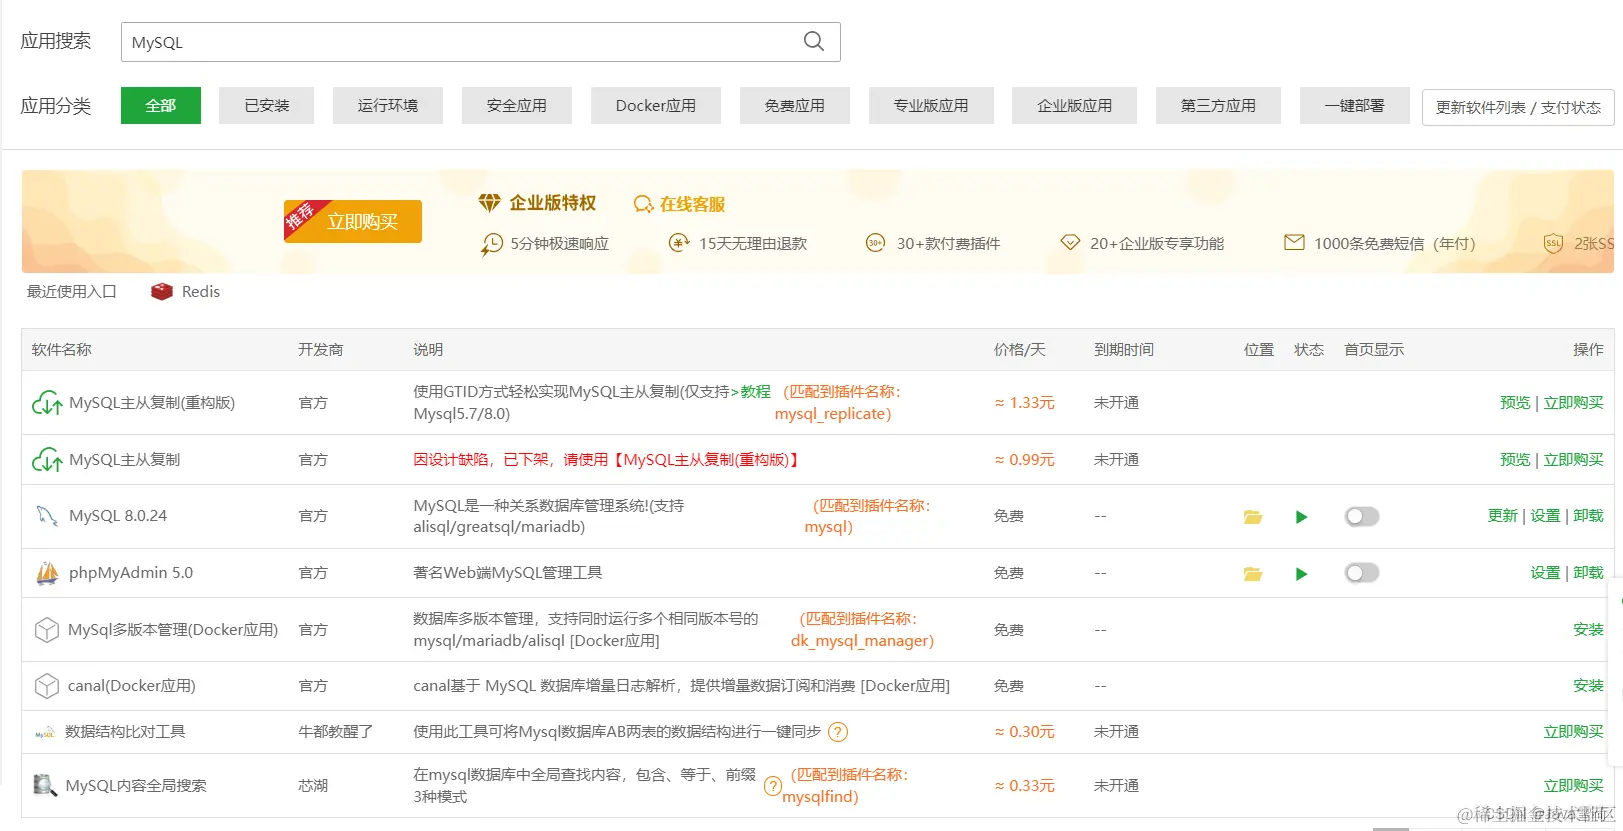Screen dimensions: 1623x831
Task: Open MySQL 8.0.24 folder location icon
Action: (x=1253, y=517)
